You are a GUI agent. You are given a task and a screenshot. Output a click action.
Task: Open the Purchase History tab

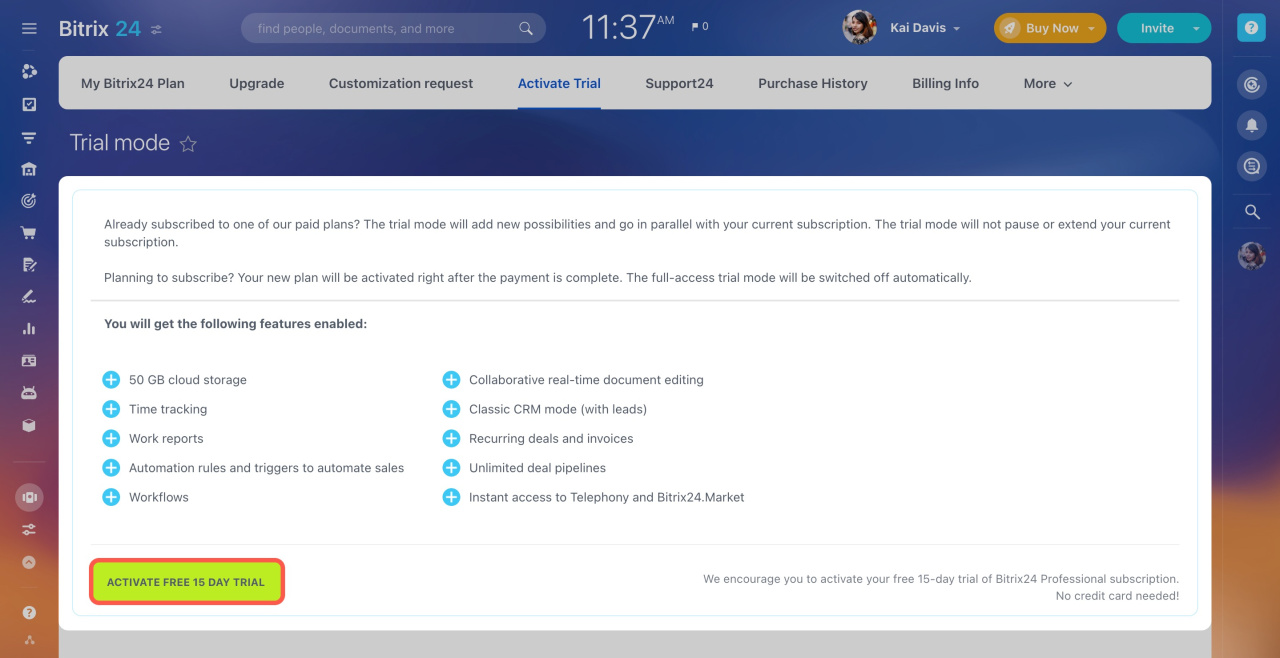click(813, 83)
